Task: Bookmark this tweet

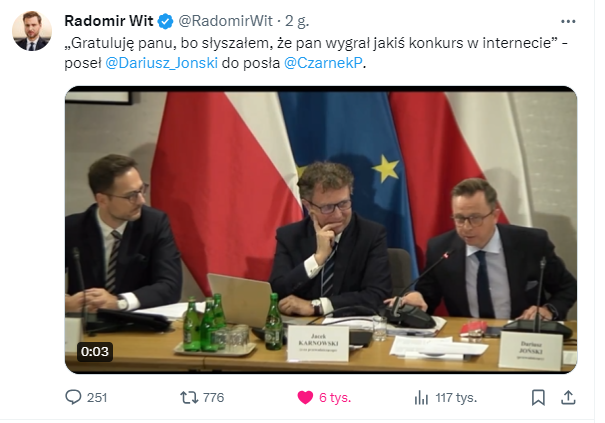Action: point(538,397)
